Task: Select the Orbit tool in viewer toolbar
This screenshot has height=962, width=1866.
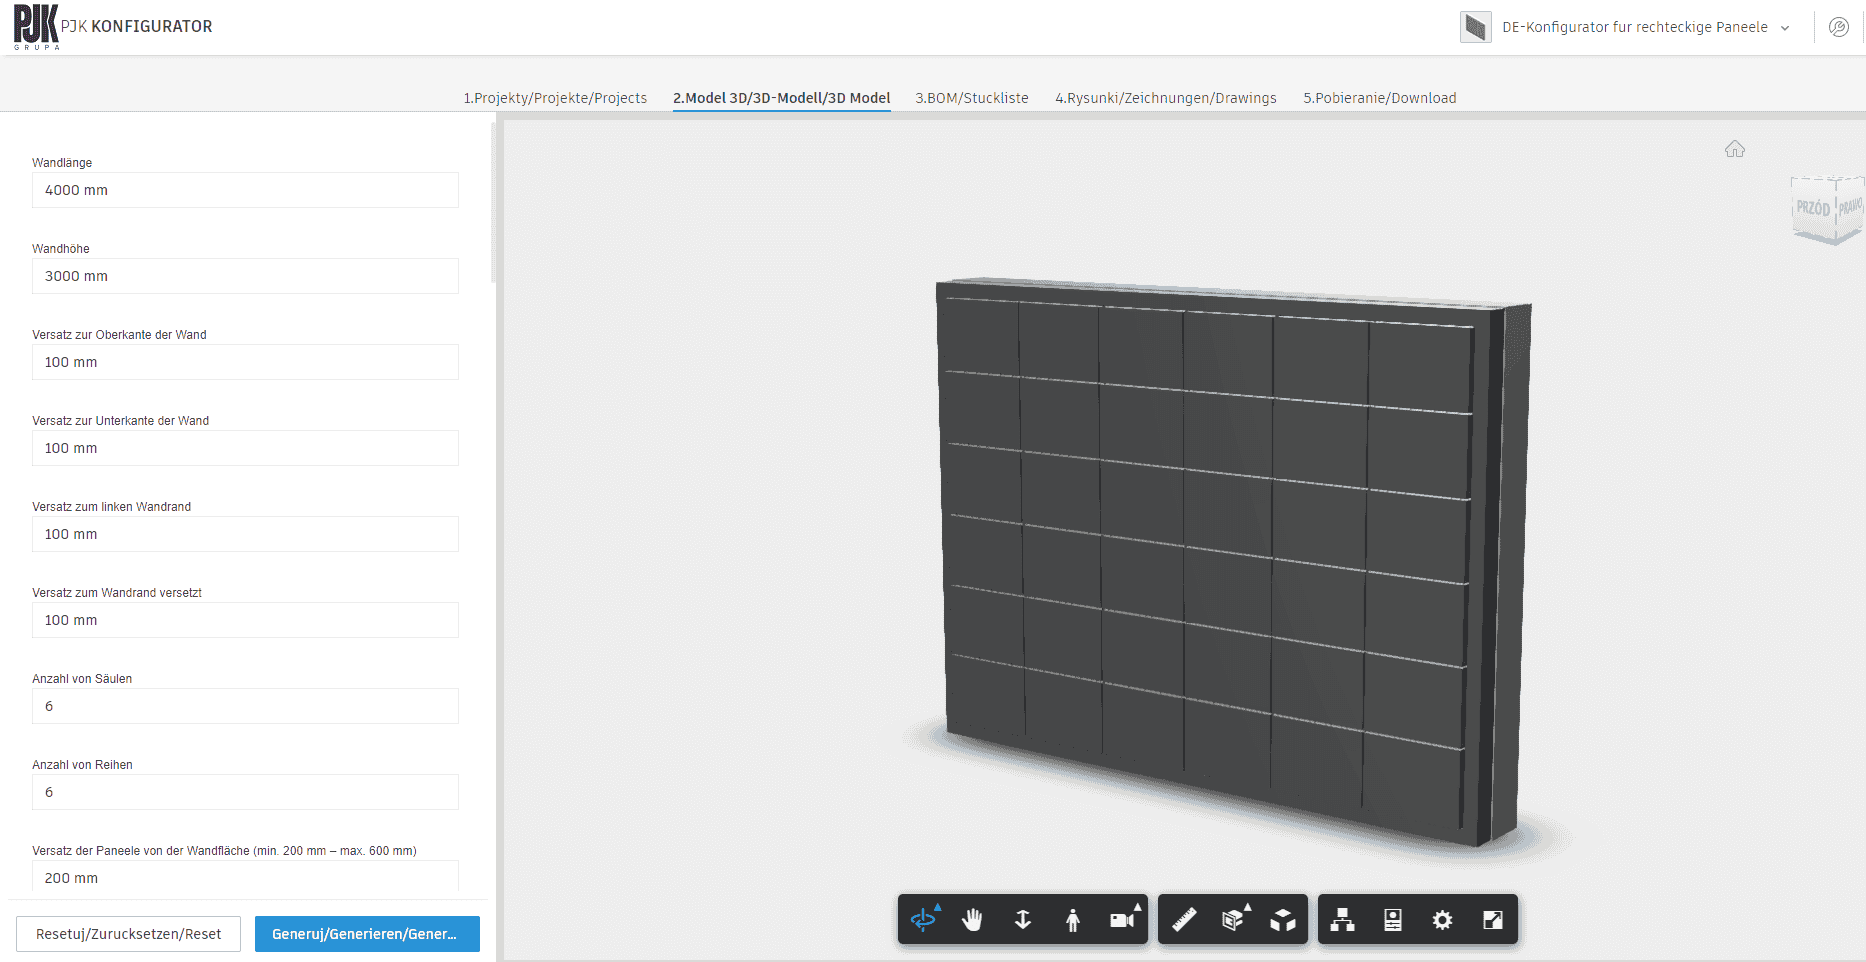Action: [x=923, y=919]
